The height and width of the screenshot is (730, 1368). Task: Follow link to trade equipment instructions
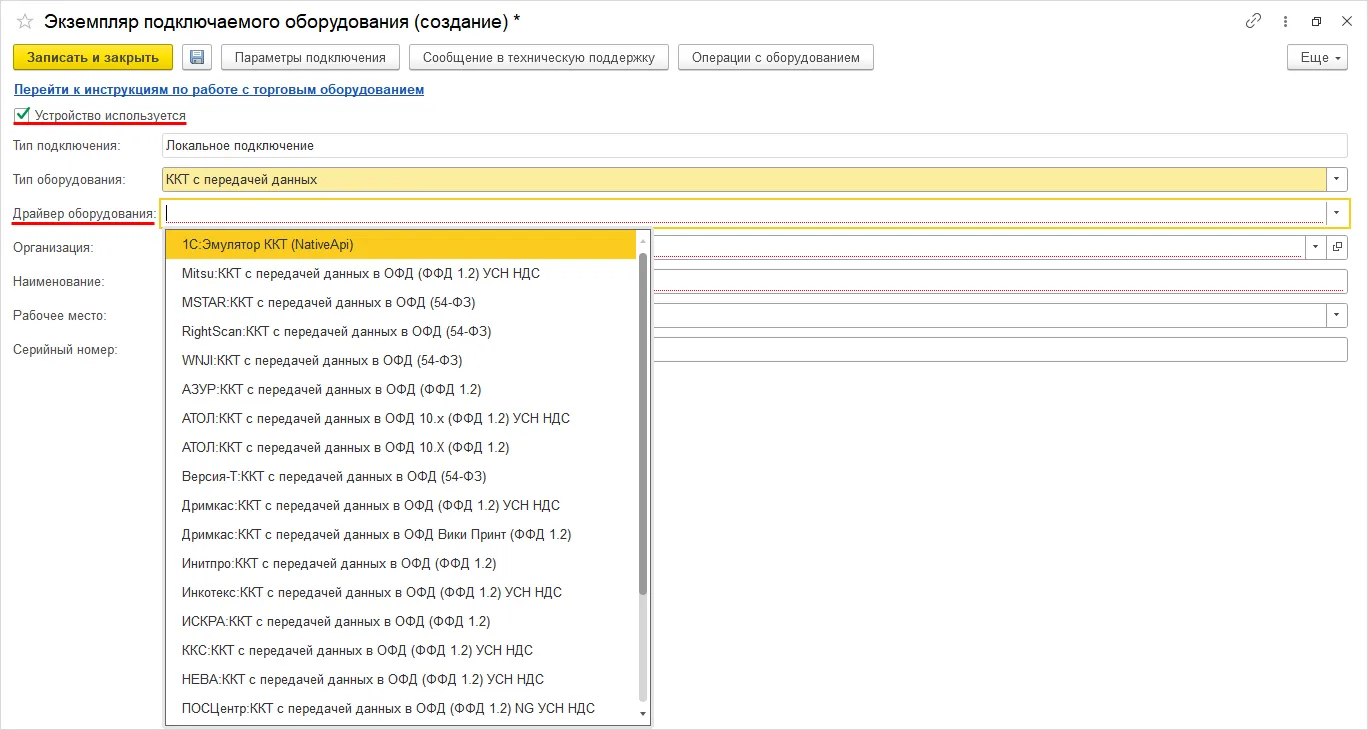(219, 89)
